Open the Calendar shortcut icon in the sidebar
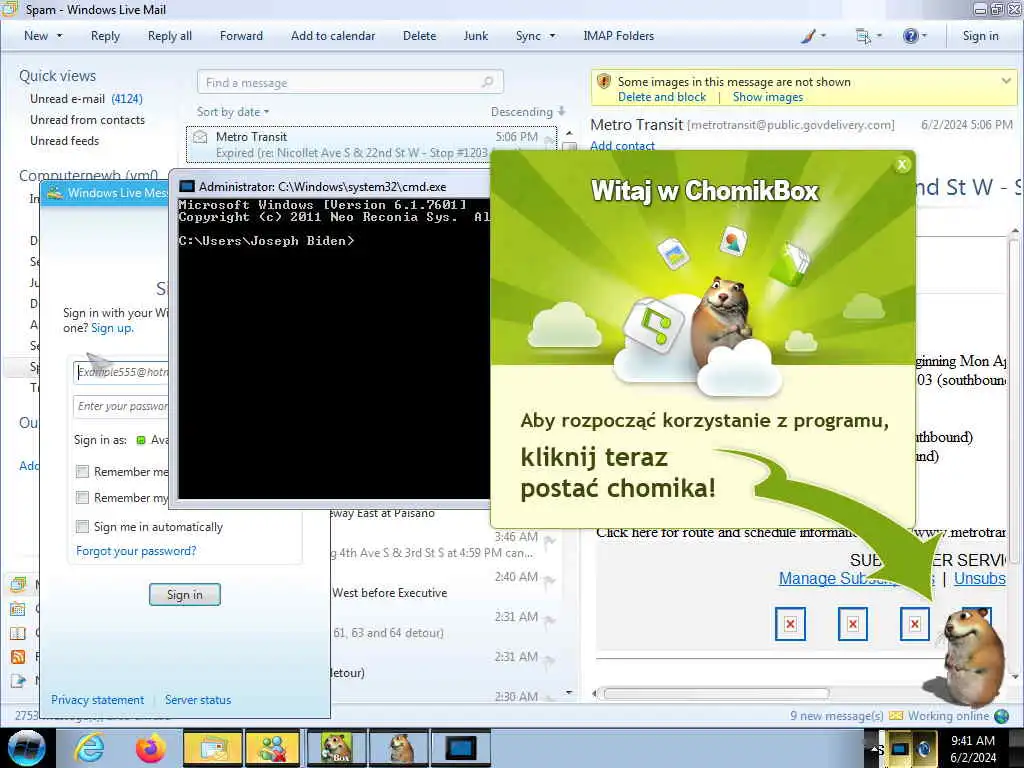The image size is (1024, 768). point(18,609)
